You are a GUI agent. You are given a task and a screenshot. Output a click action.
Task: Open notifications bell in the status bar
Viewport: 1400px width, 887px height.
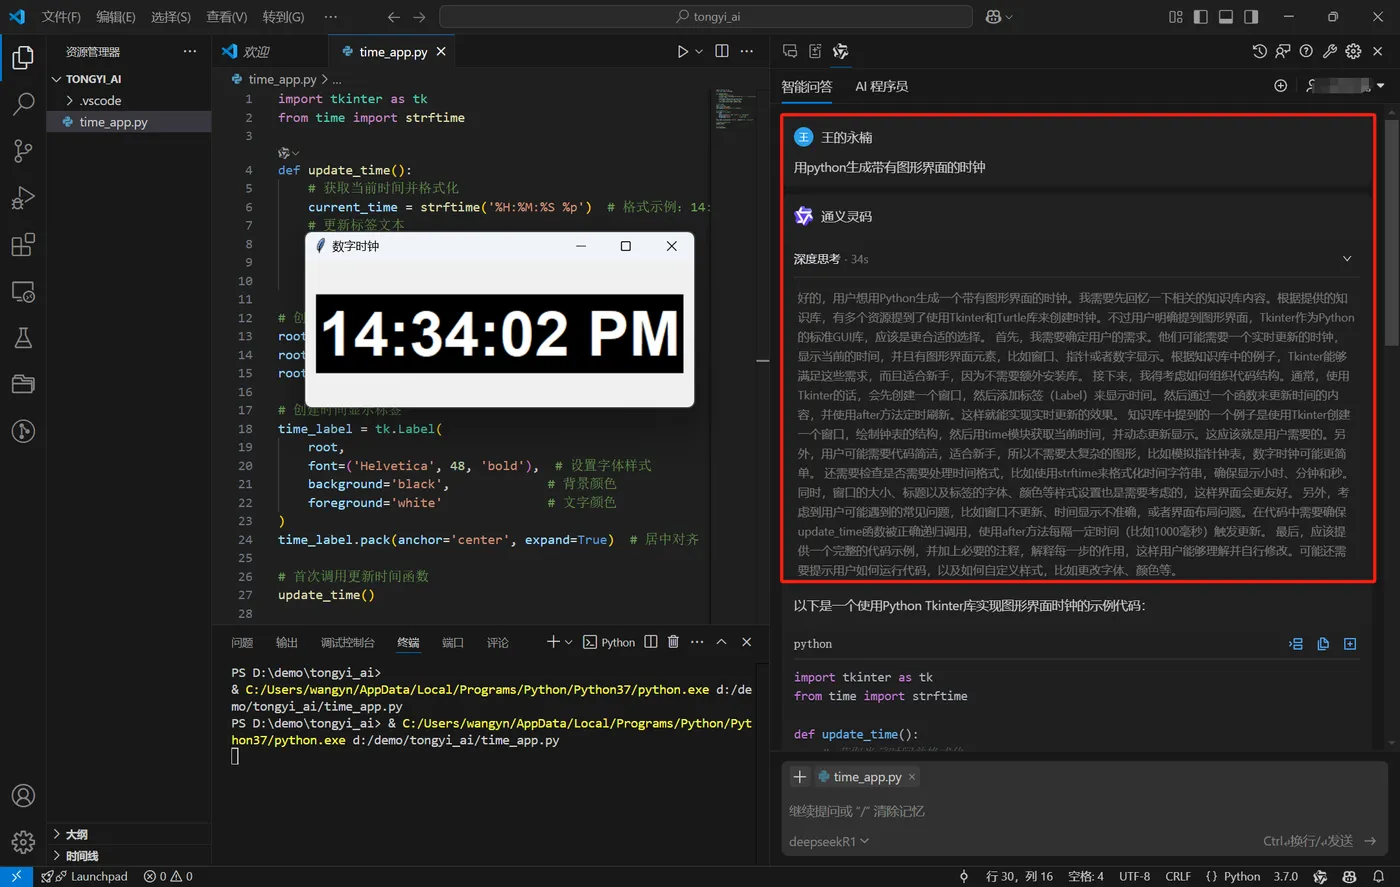(x=1377, y=876)
